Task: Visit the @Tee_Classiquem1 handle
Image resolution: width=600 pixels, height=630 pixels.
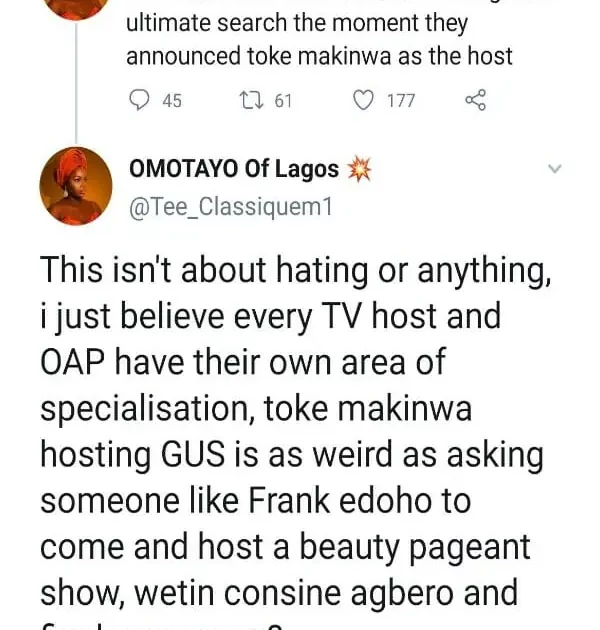Action: pyautogui.click(x=229, y=207)
